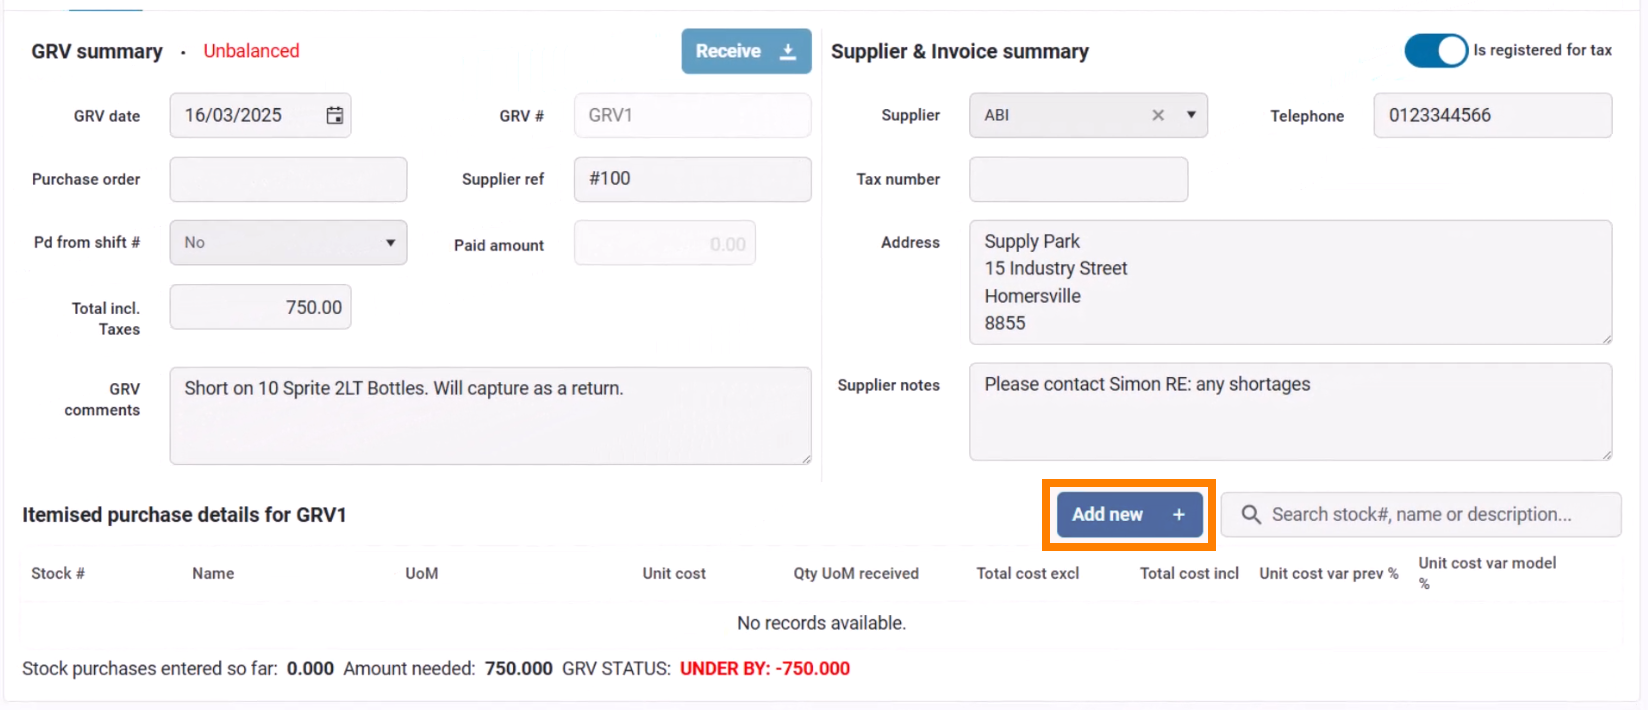Click the Purchase order field
This screenshot has width=1648, height=710.
pos(288,180)
